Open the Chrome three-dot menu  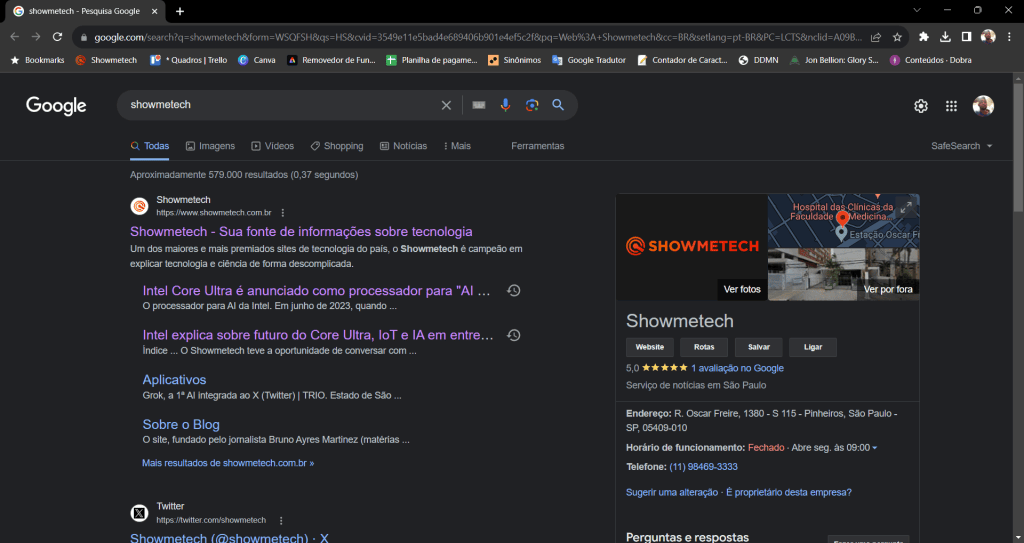tap(1010, 37)
